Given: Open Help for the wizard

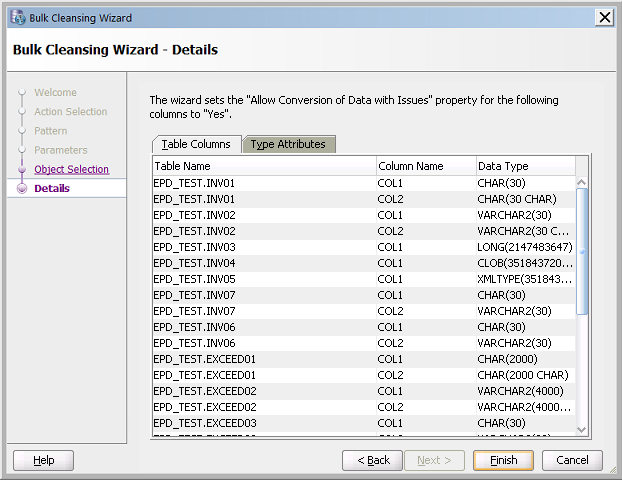Looking at the screenshot, I should pyautogui.click(x=43, y=460).
